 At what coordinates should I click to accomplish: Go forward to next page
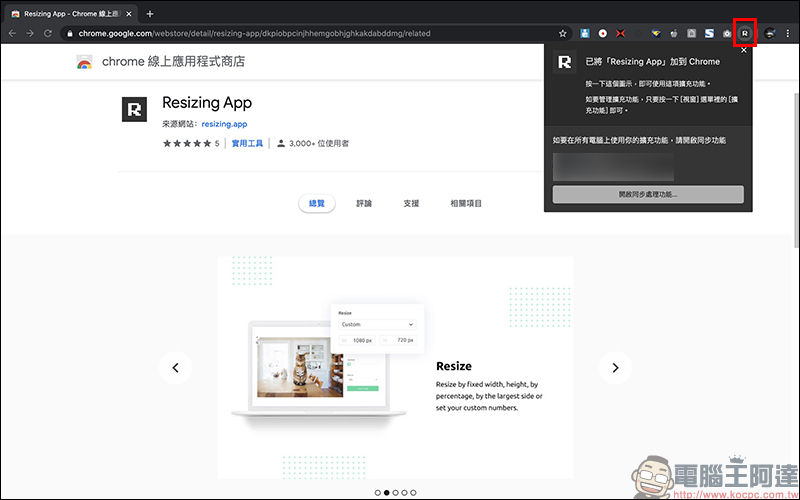30,33
